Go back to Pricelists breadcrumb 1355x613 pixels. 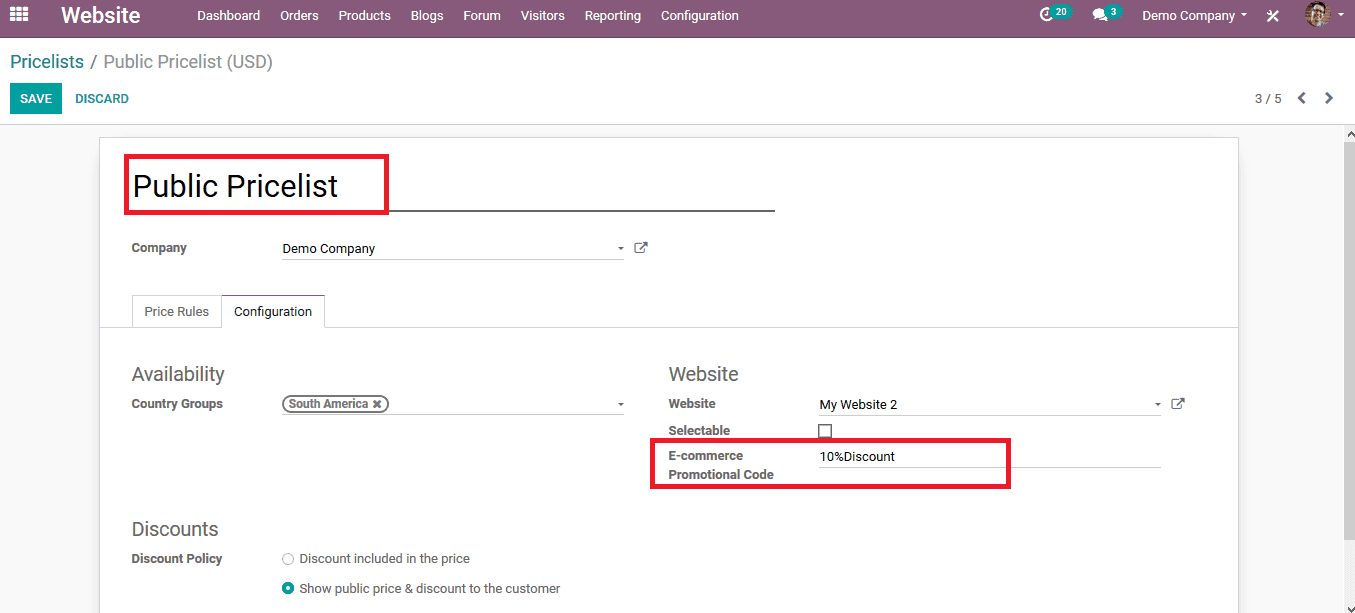point(47,62)
